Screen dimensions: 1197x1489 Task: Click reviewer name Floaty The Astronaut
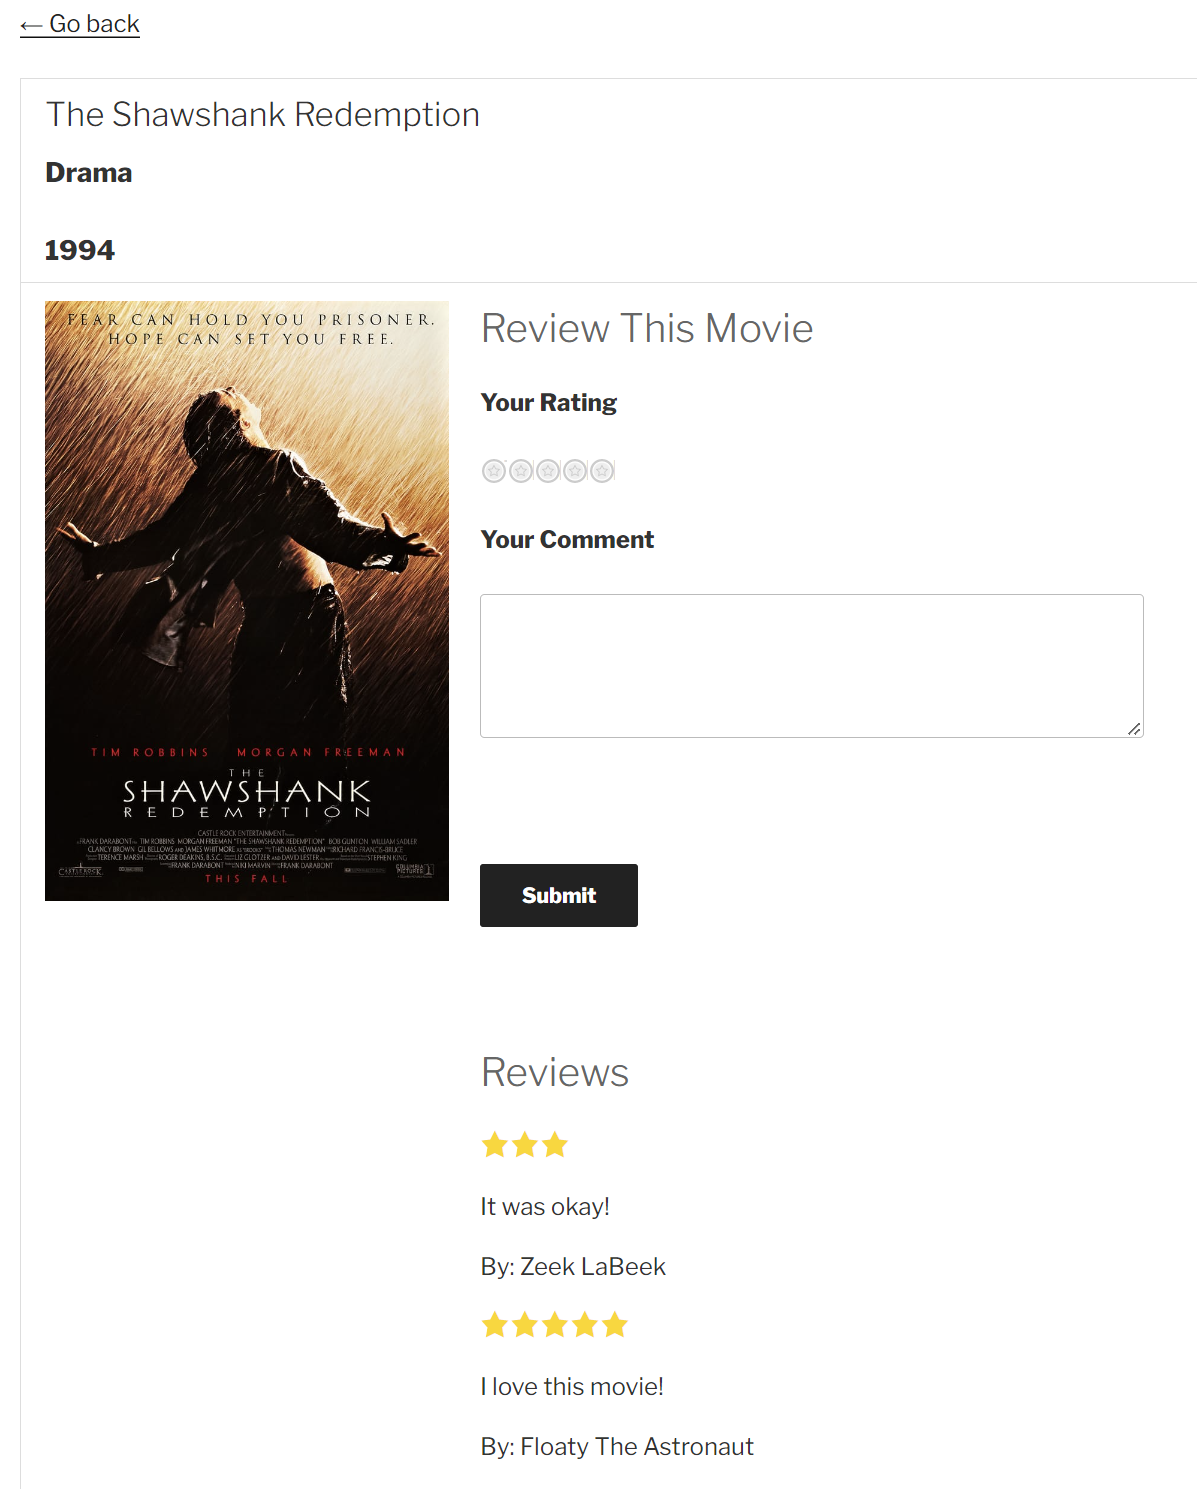click(636, 1447)
